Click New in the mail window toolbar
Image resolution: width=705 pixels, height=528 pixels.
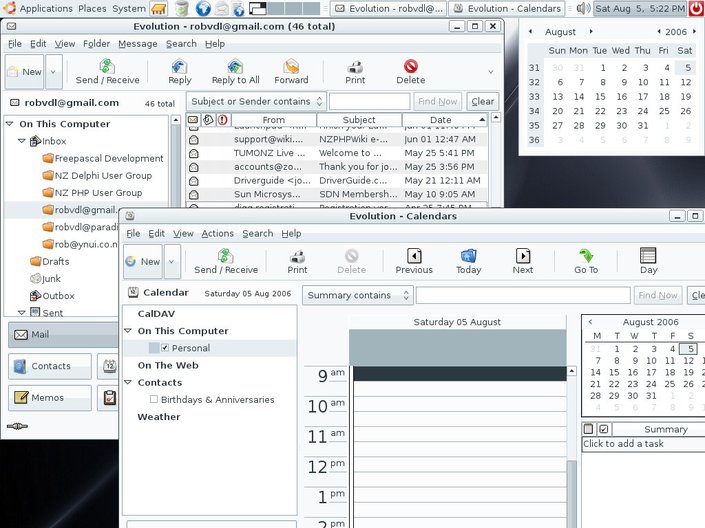click(x=25, y=72)
